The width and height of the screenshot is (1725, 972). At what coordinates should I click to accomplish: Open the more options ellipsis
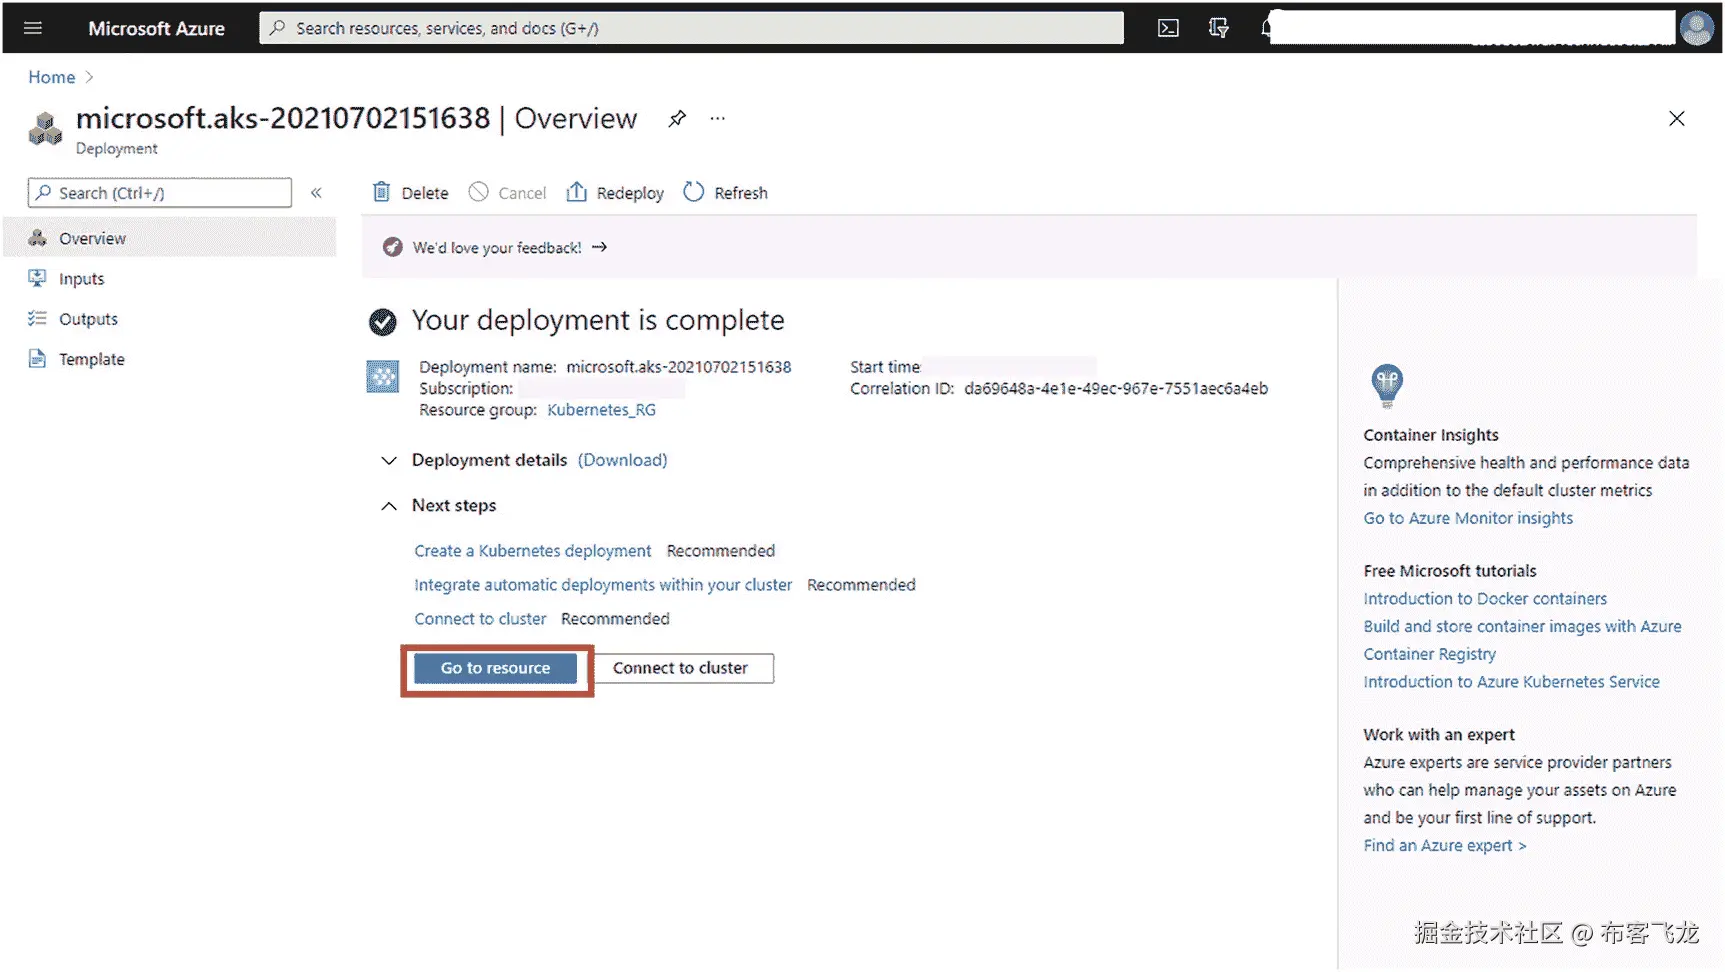pos(717,118)
